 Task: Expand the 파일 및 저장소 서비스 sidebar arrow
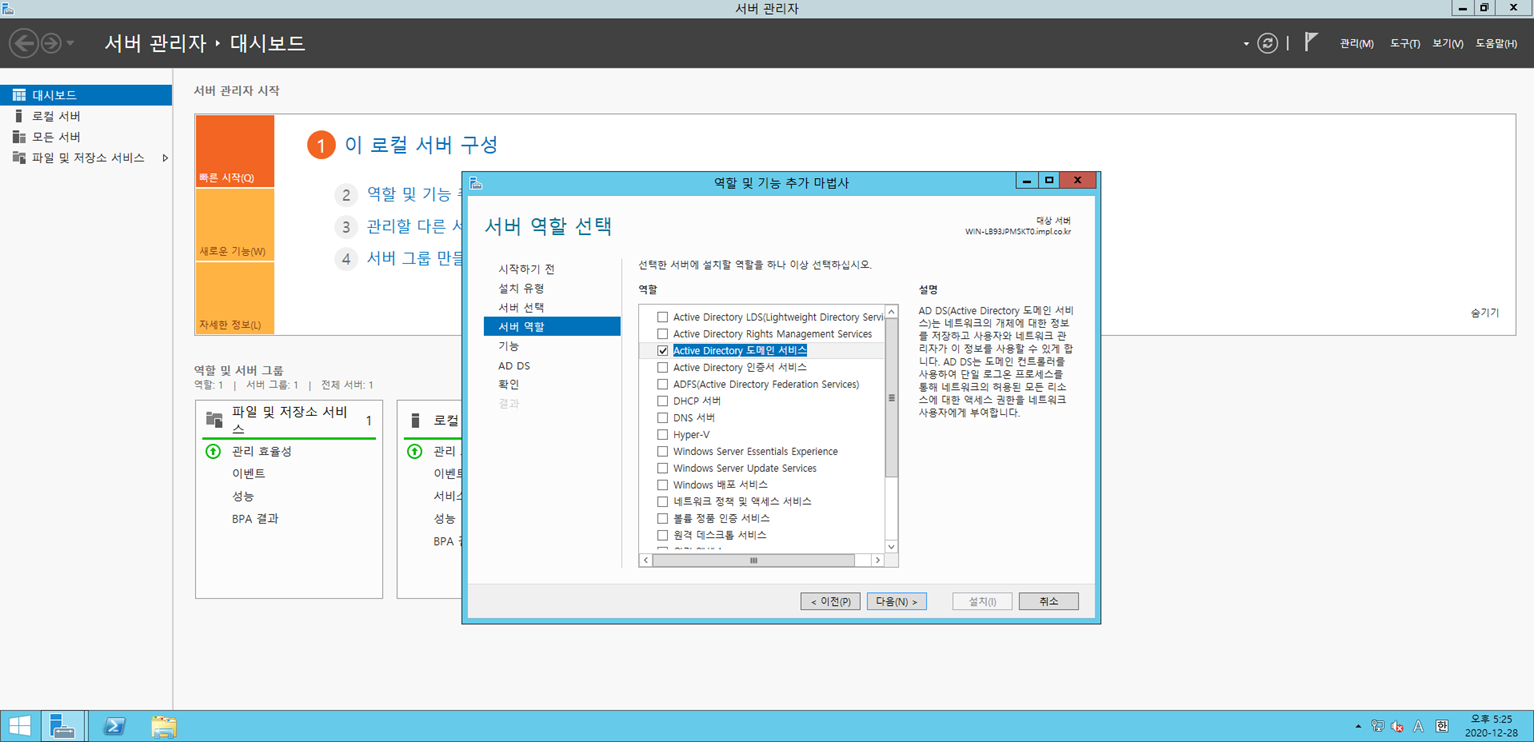(165, 158)
